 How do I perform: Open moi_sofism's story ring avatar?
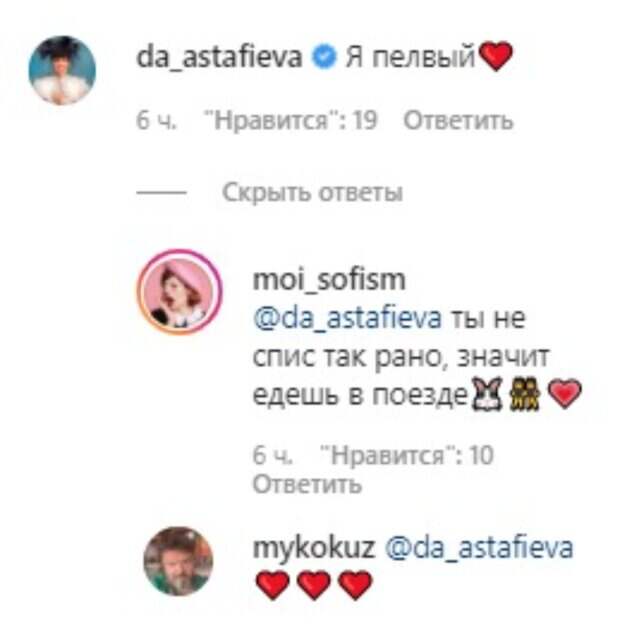pos(179,292)
